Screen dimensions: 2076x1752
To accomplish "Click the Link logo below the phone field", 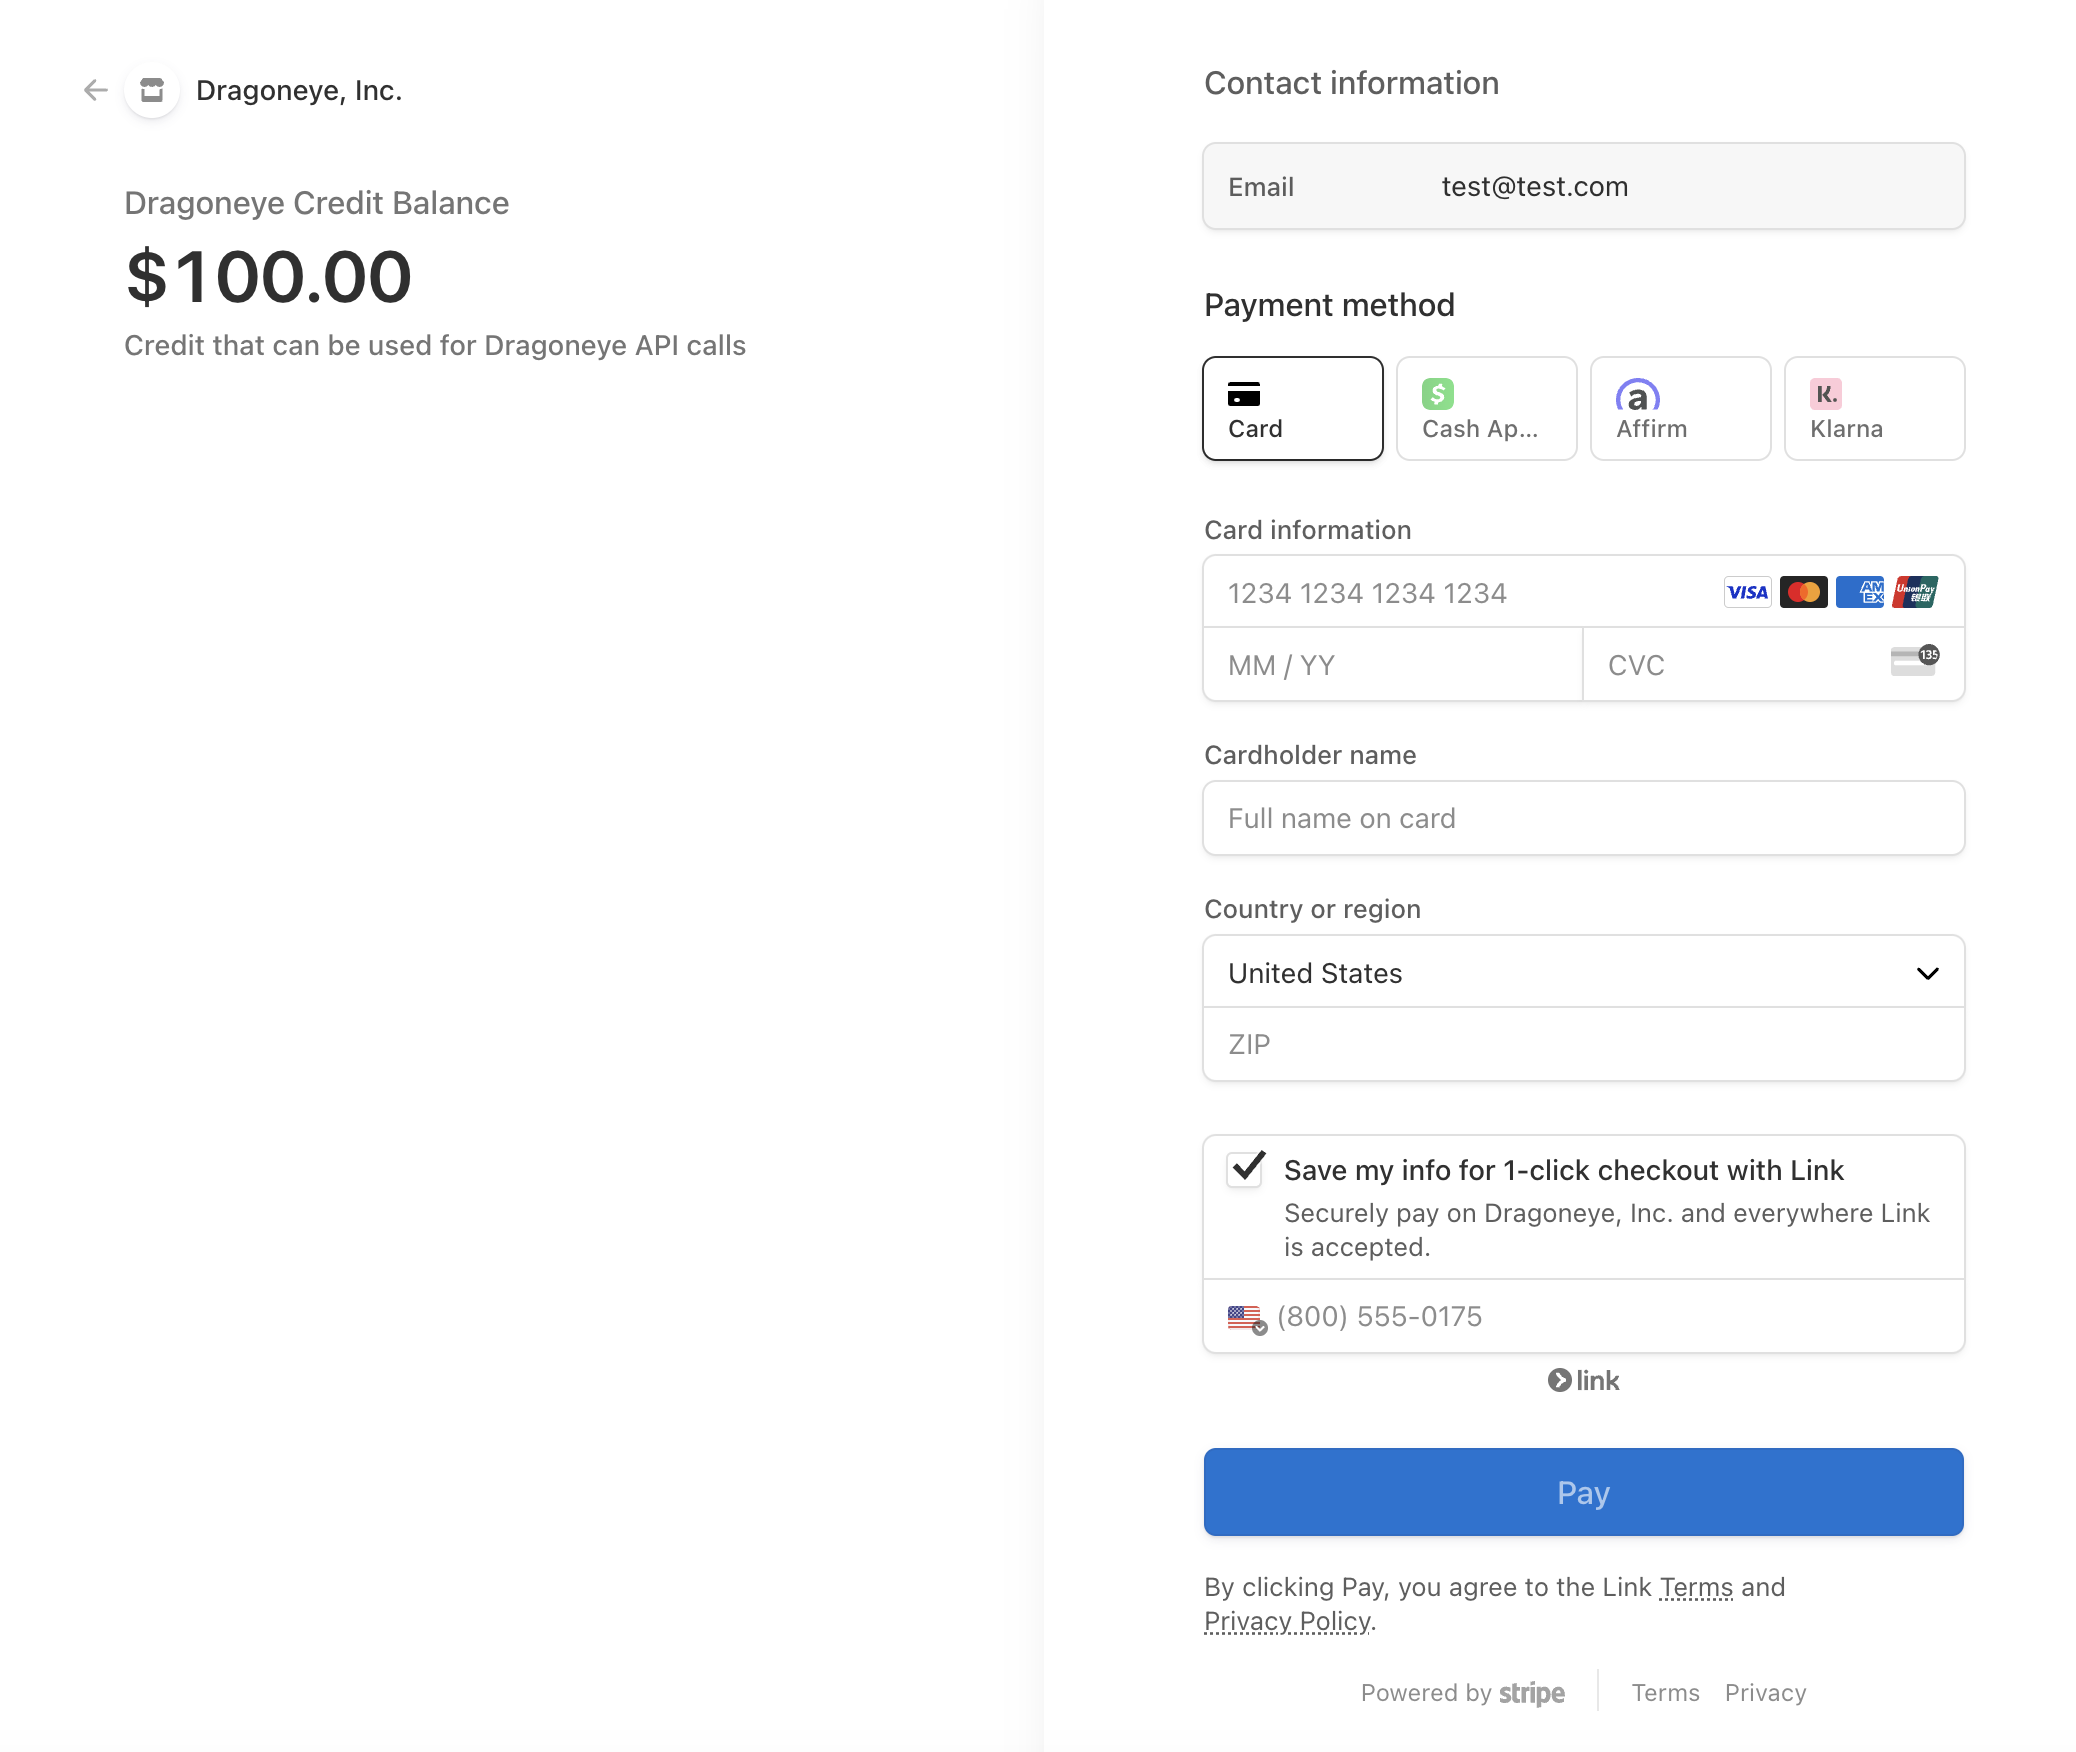I will tap(1583, 1380).
